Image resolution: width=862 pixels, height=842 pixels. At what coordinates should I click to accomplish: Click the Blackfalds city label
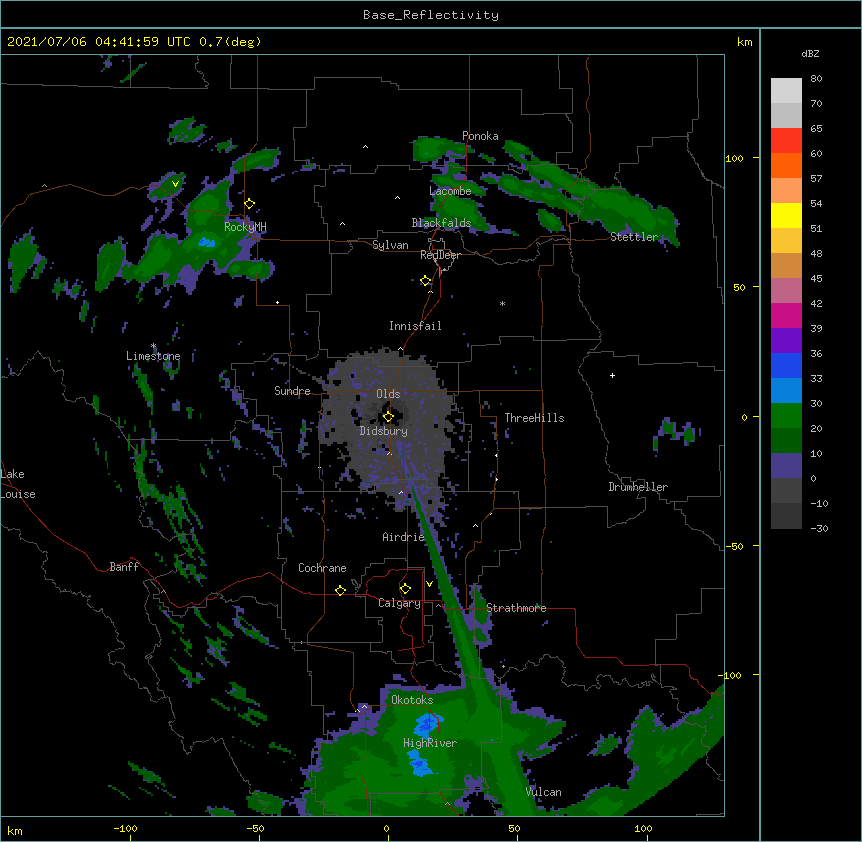tap(441, 223)
